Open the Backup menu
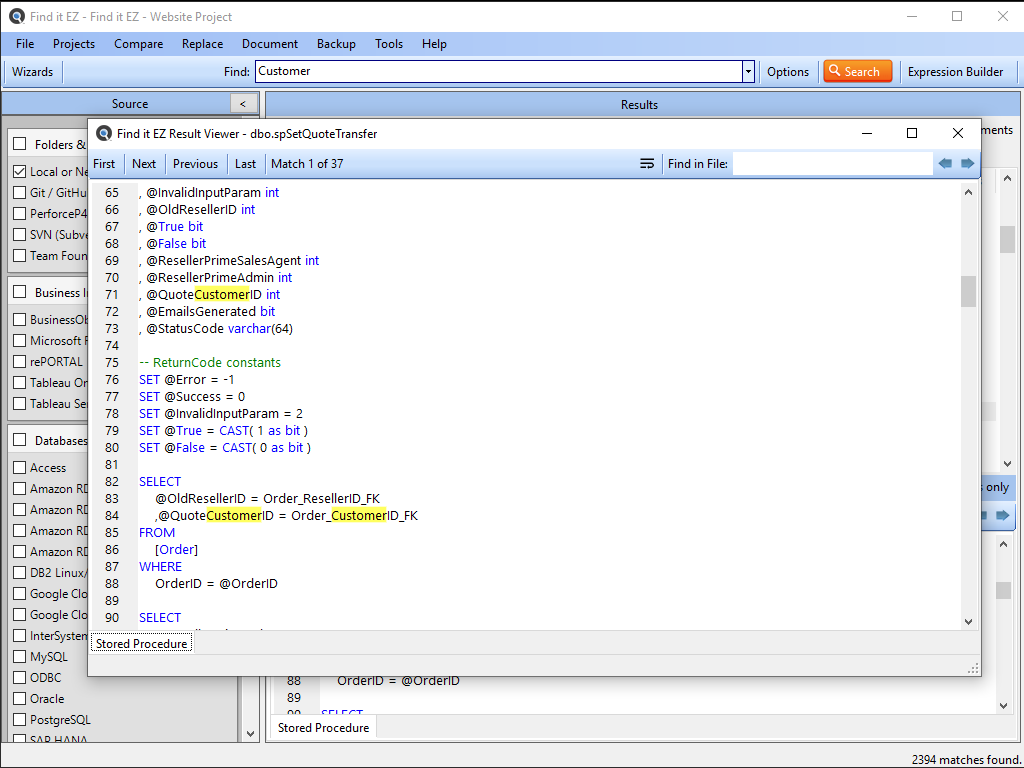This screenshot has width=1024, height=768. [x=336, y=44]
